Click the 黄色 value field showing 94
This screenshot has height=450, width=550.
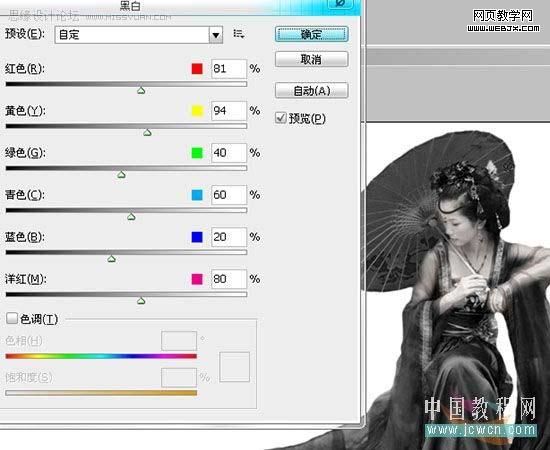pyautogui.click(x=229, y=111)
